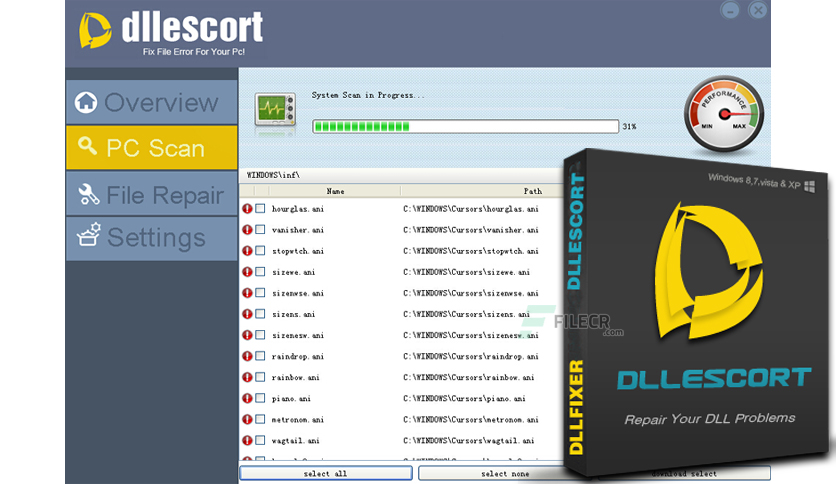Viewport: 836px width, 484px height.
Task: Click the error icon beside sizewe.ani
Action: [x=247, y=271]
